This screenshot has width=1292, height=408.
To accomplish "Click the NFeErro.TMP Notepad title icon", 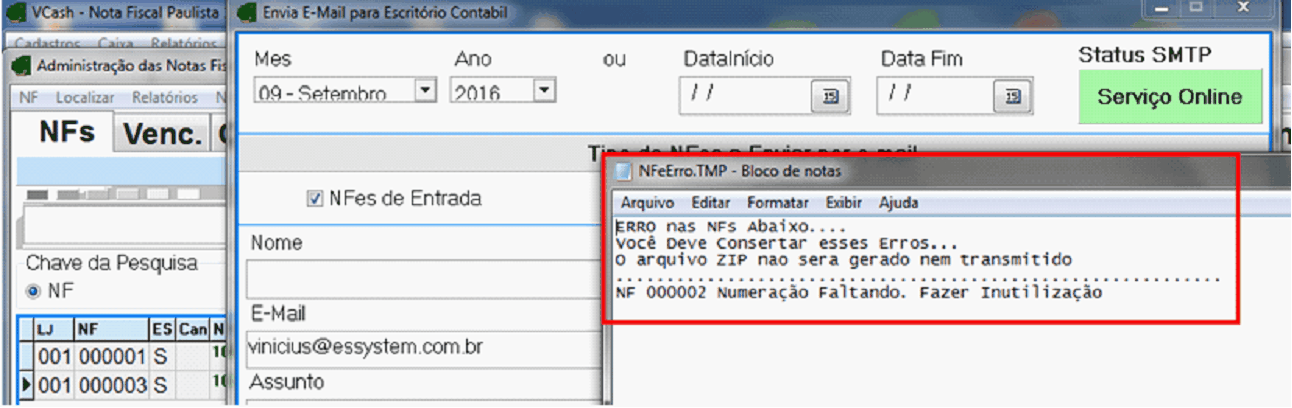I will pyautogui.click(x=624, y=171).
